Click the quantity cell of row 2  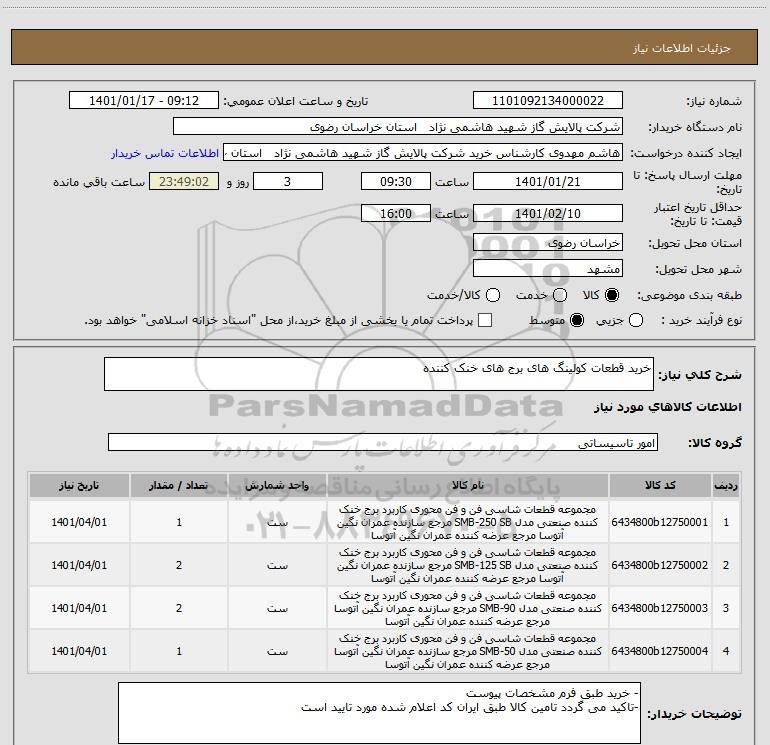pyautogui.click(x=179, y=565)
